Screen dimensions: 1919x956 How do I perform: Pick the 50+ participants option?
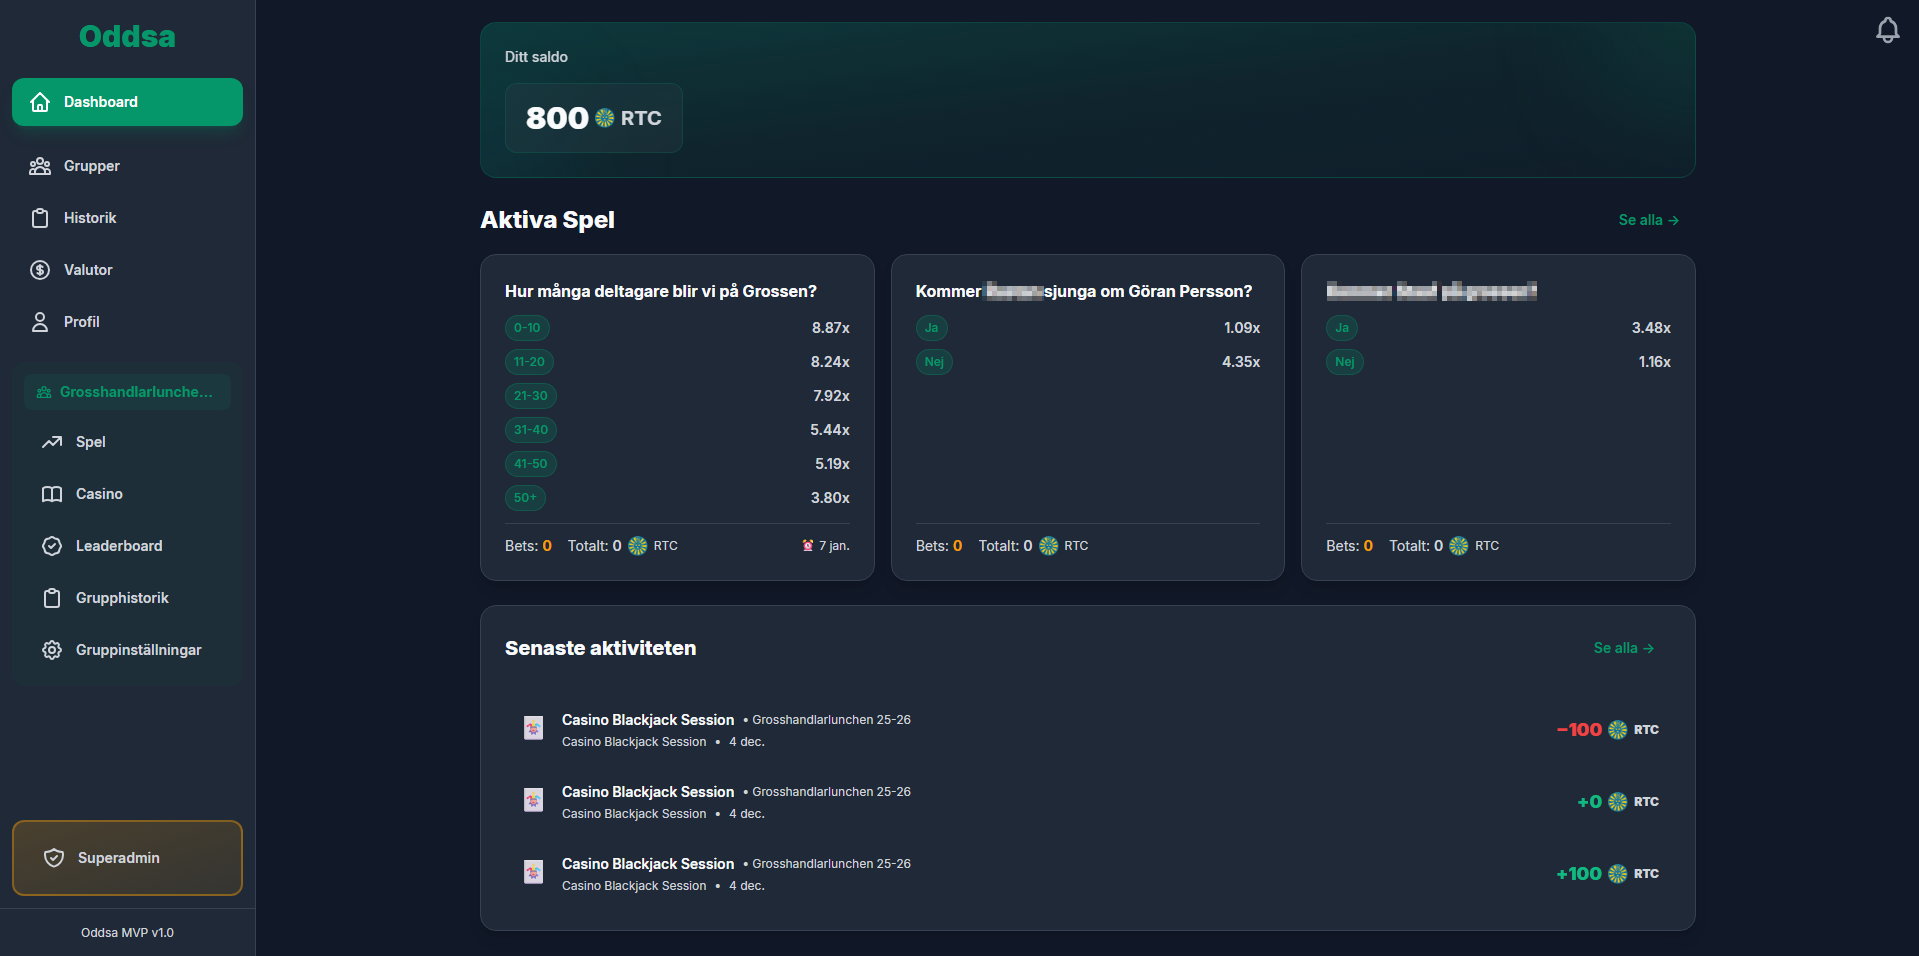coord(525,498)
